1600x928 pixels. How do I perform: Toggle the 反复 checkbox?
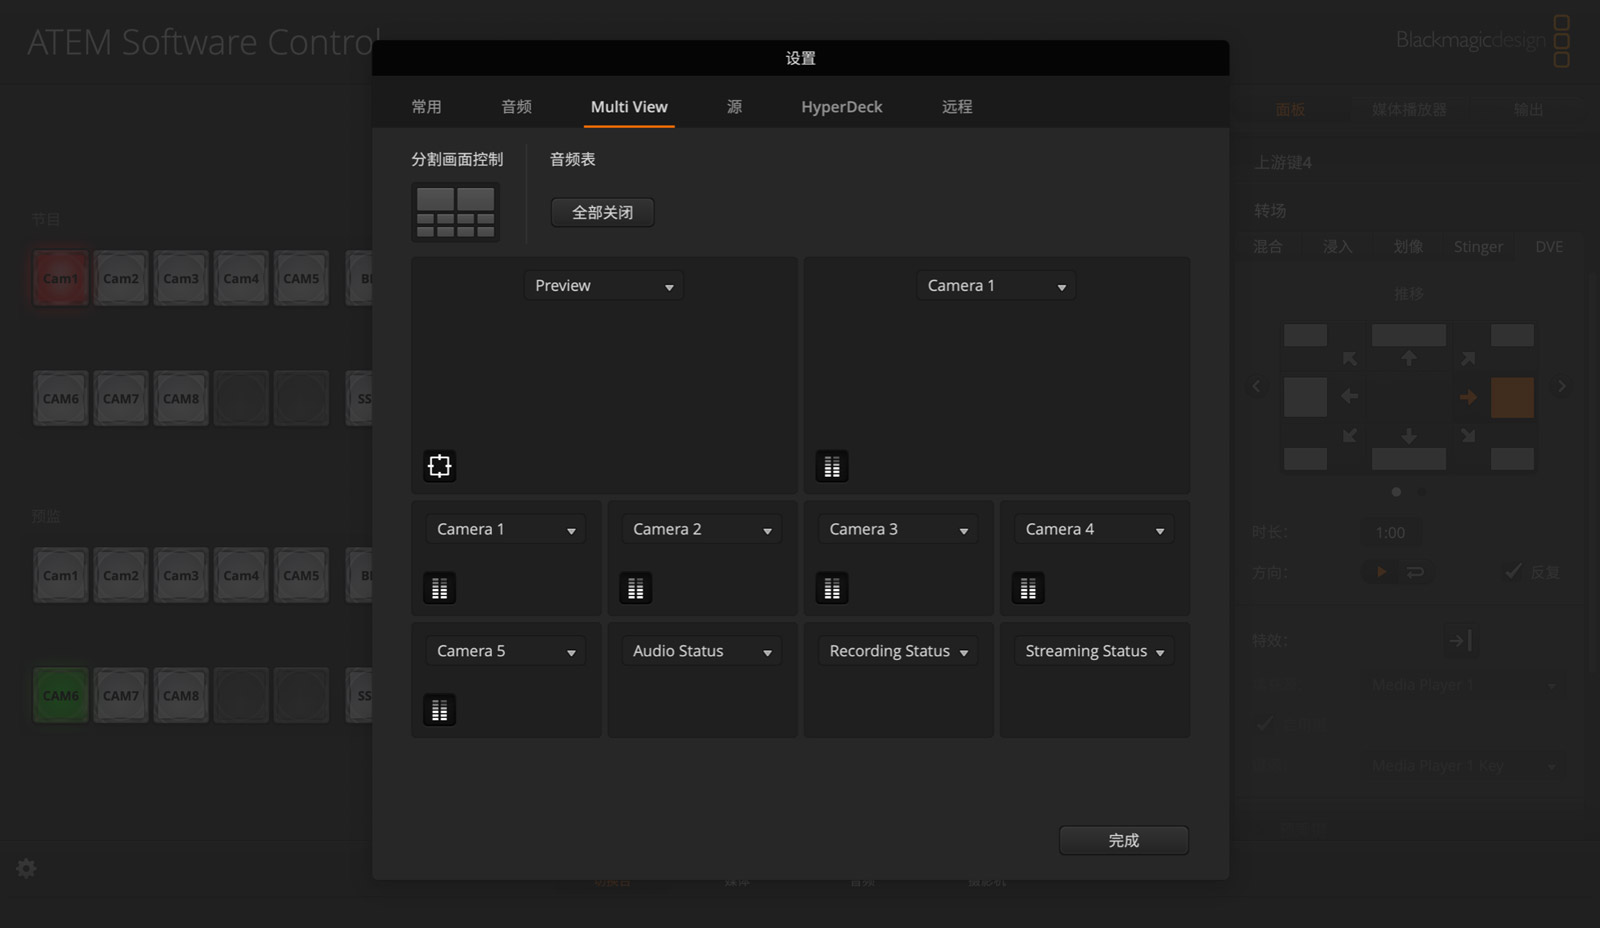1514,571
